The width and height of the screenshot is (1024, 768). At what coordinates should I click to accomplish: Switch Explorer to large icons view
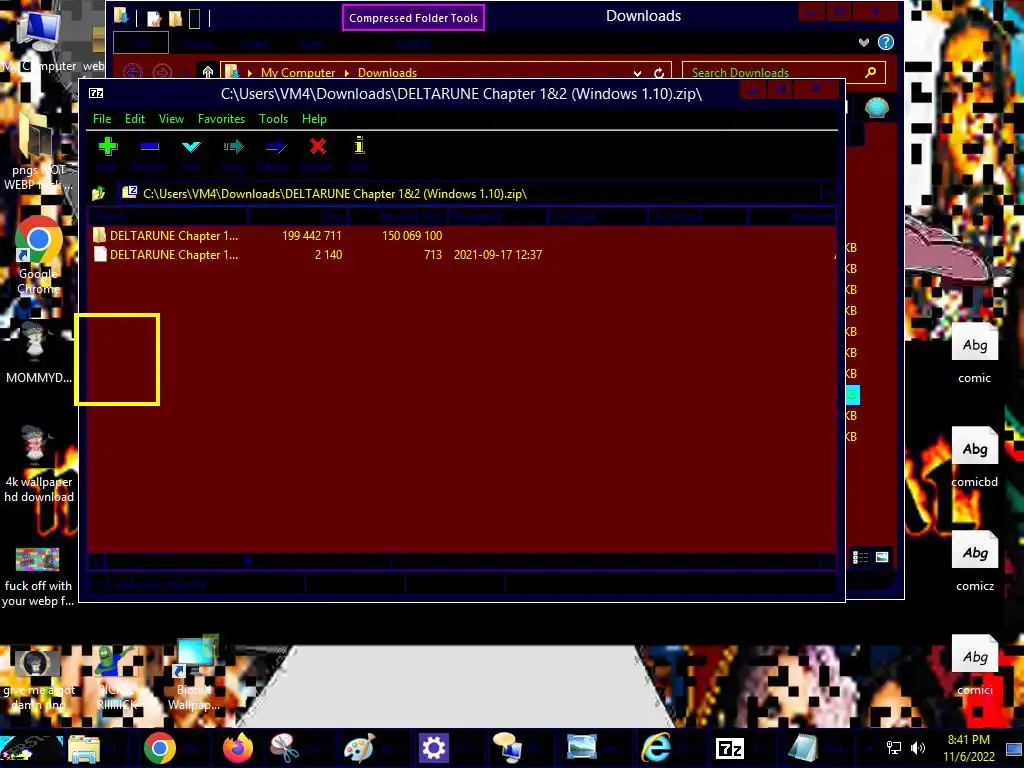[x=882, y=557]
